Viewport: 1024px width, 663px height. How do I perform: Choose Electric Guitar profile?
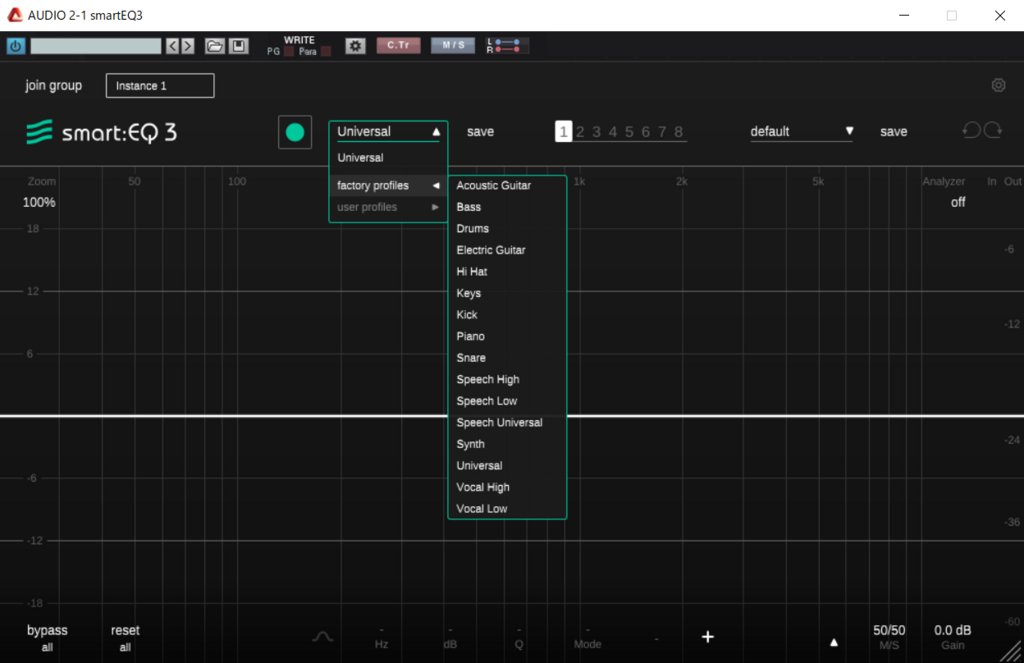coord(507,250)
